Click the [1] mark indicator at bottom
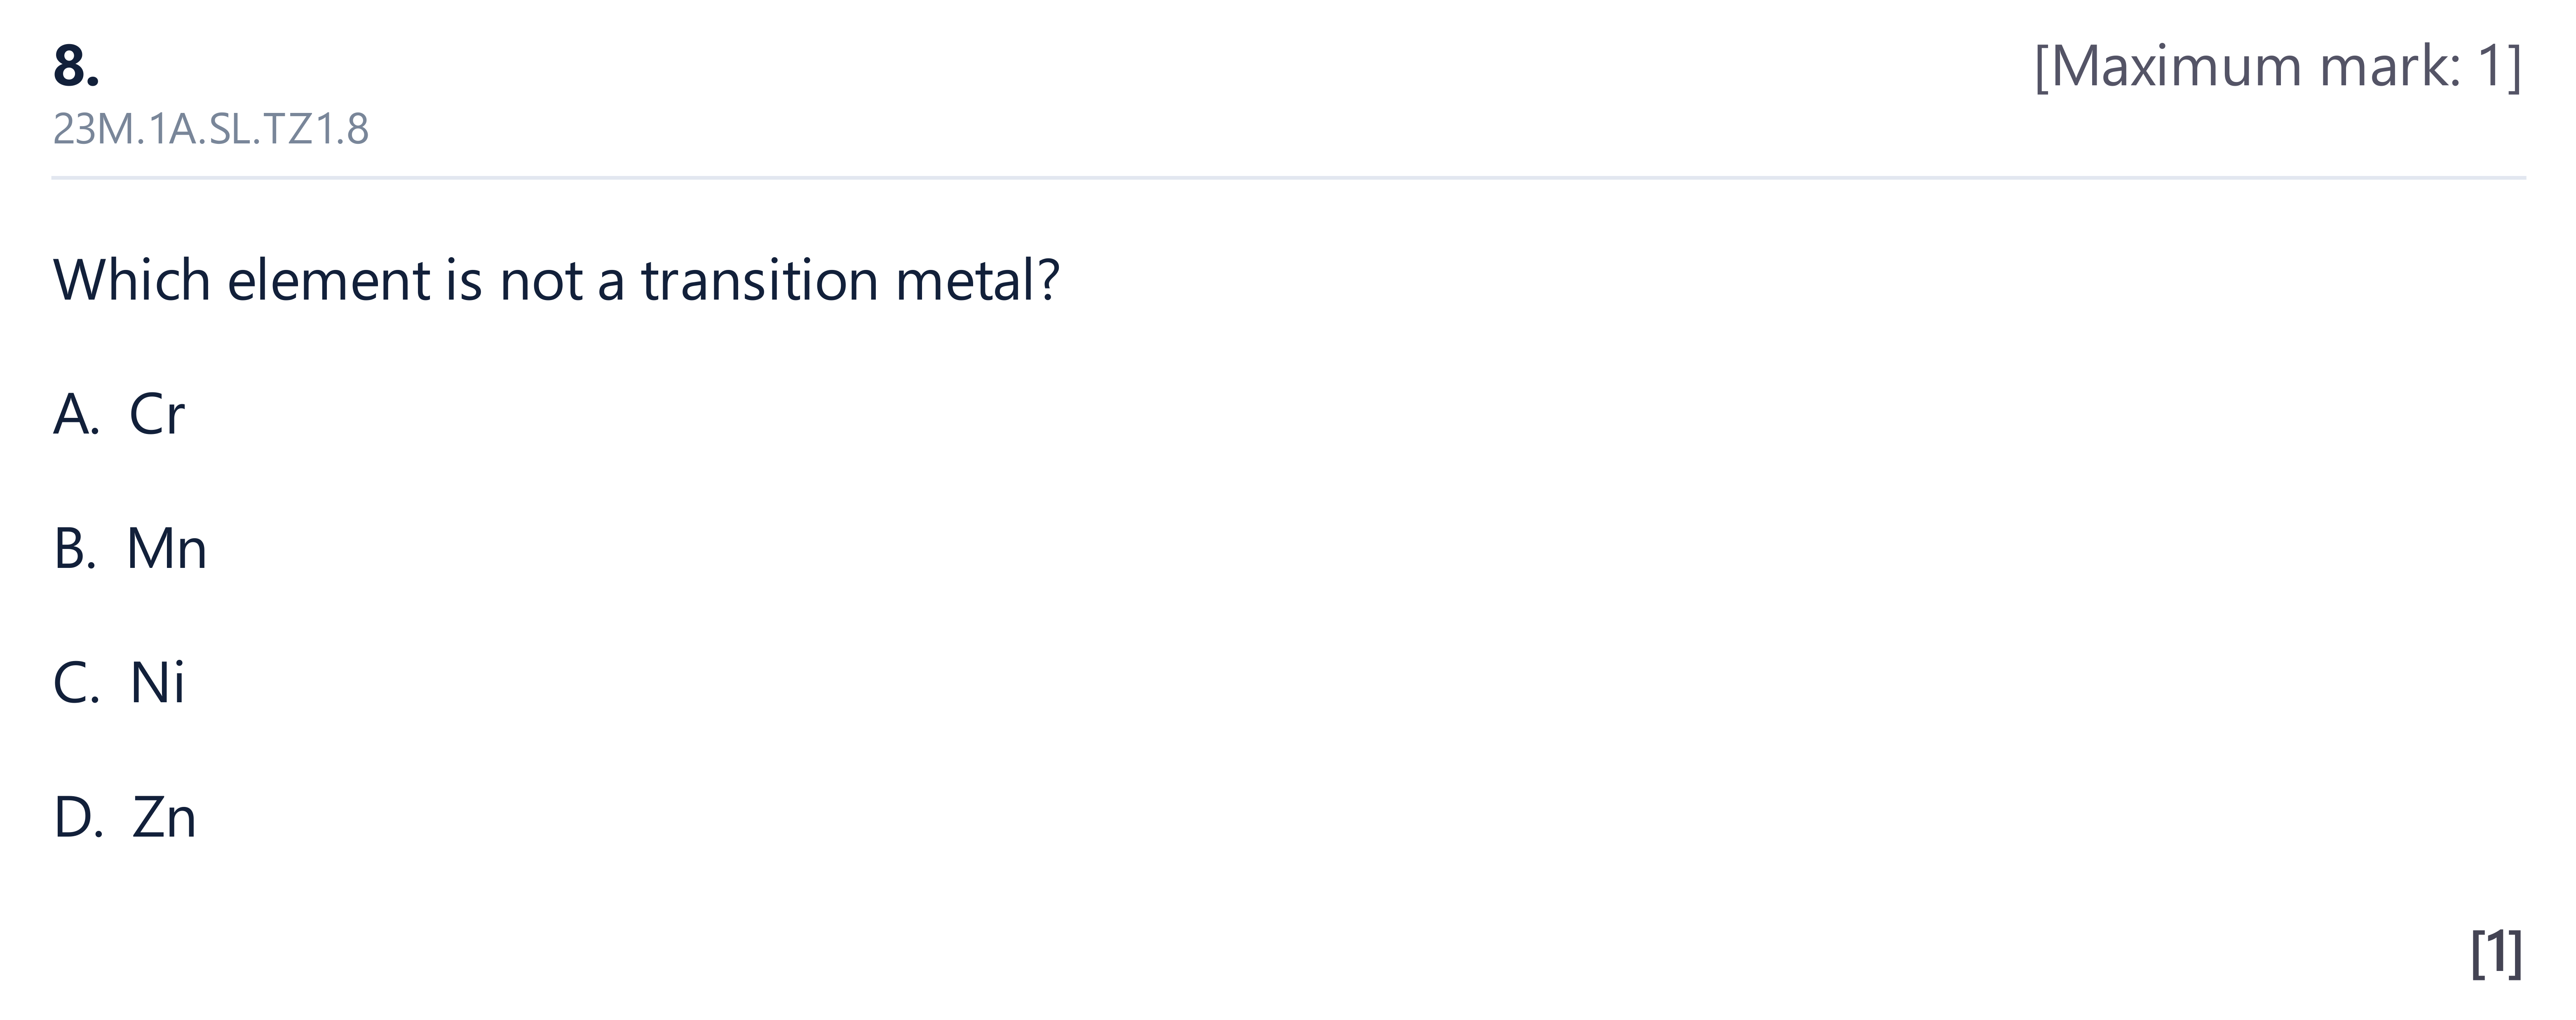 (2497, 954)
